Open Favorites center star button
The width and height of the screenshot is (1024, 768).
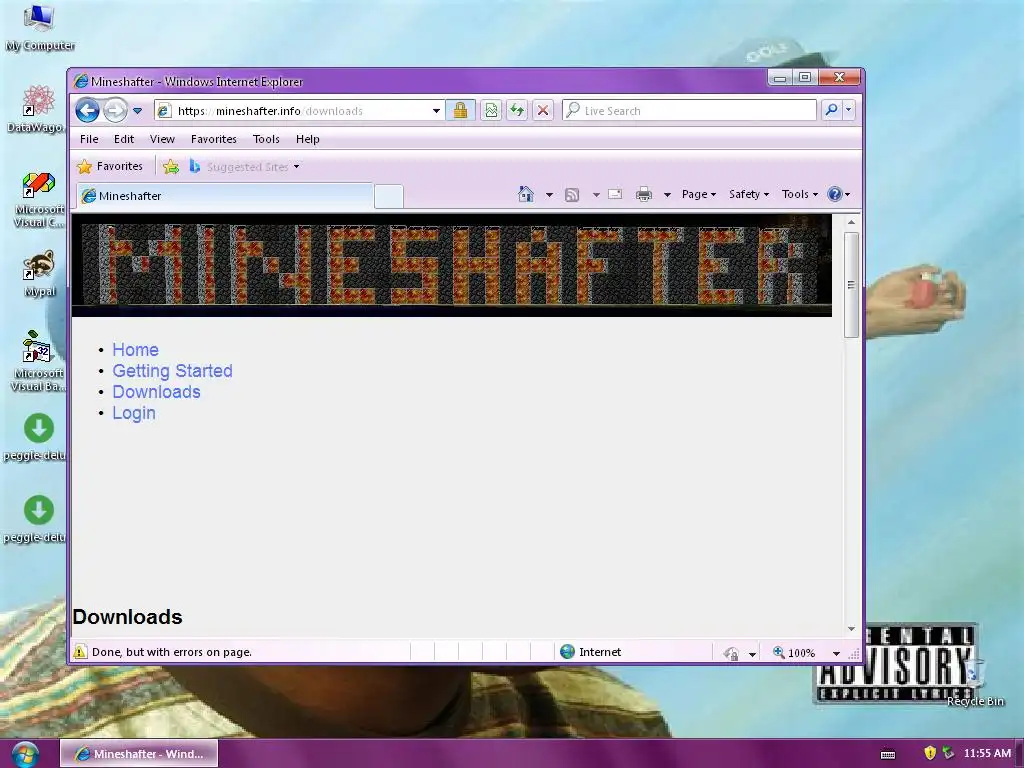click(110, 167)
